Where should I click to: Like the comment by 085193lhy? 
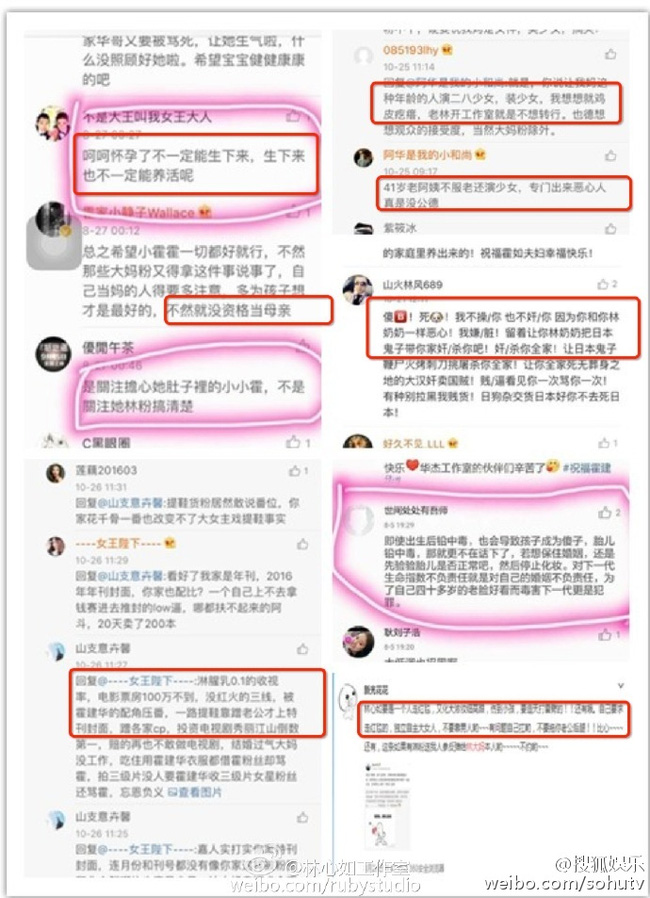tap(610, 54)
